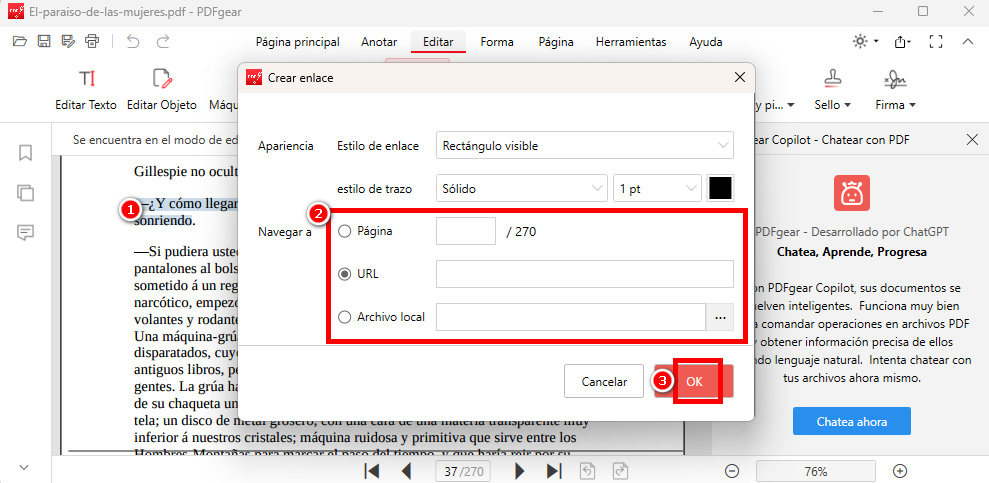Browse local file with ellipsis button
Screen dimensions: 989x483
click(x=720, y=318)
